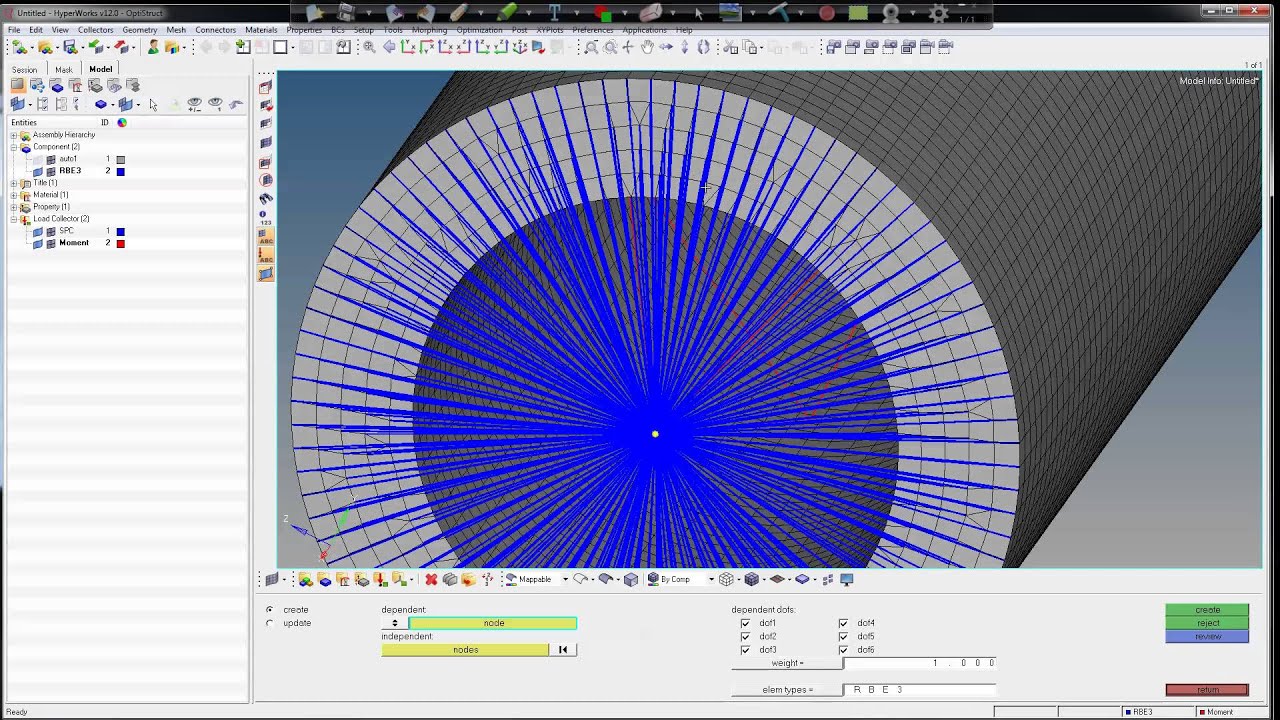Expand the Assembly Hierarchy tree node

[14, 135]
